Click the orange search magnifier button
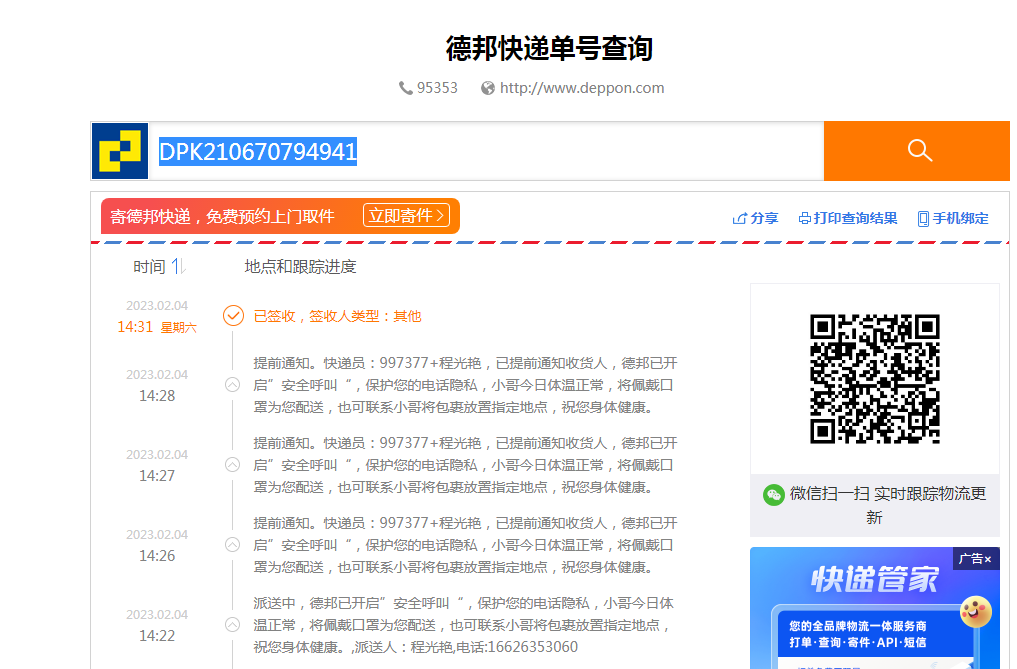 (x=916, y=151)
